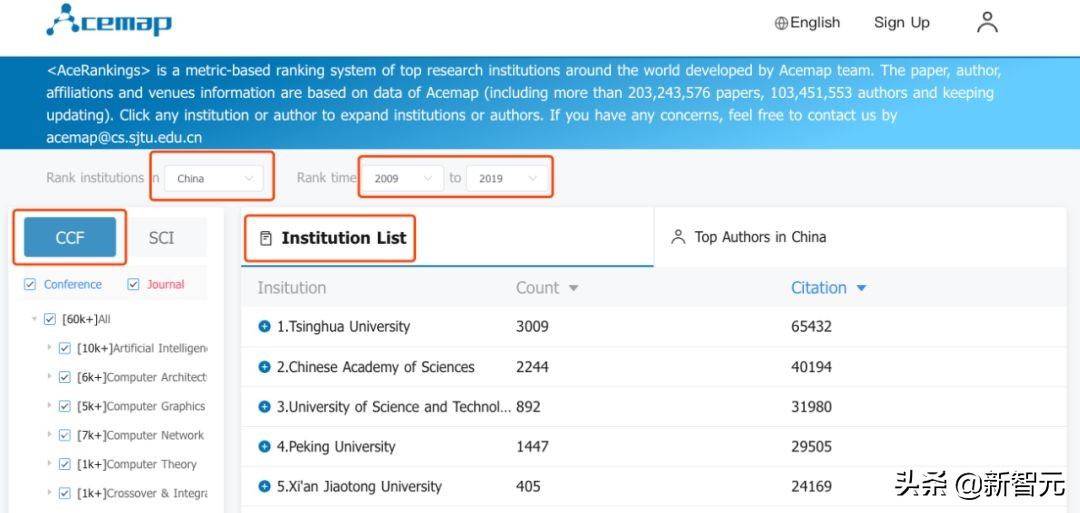Click the Citation column header

818,288
